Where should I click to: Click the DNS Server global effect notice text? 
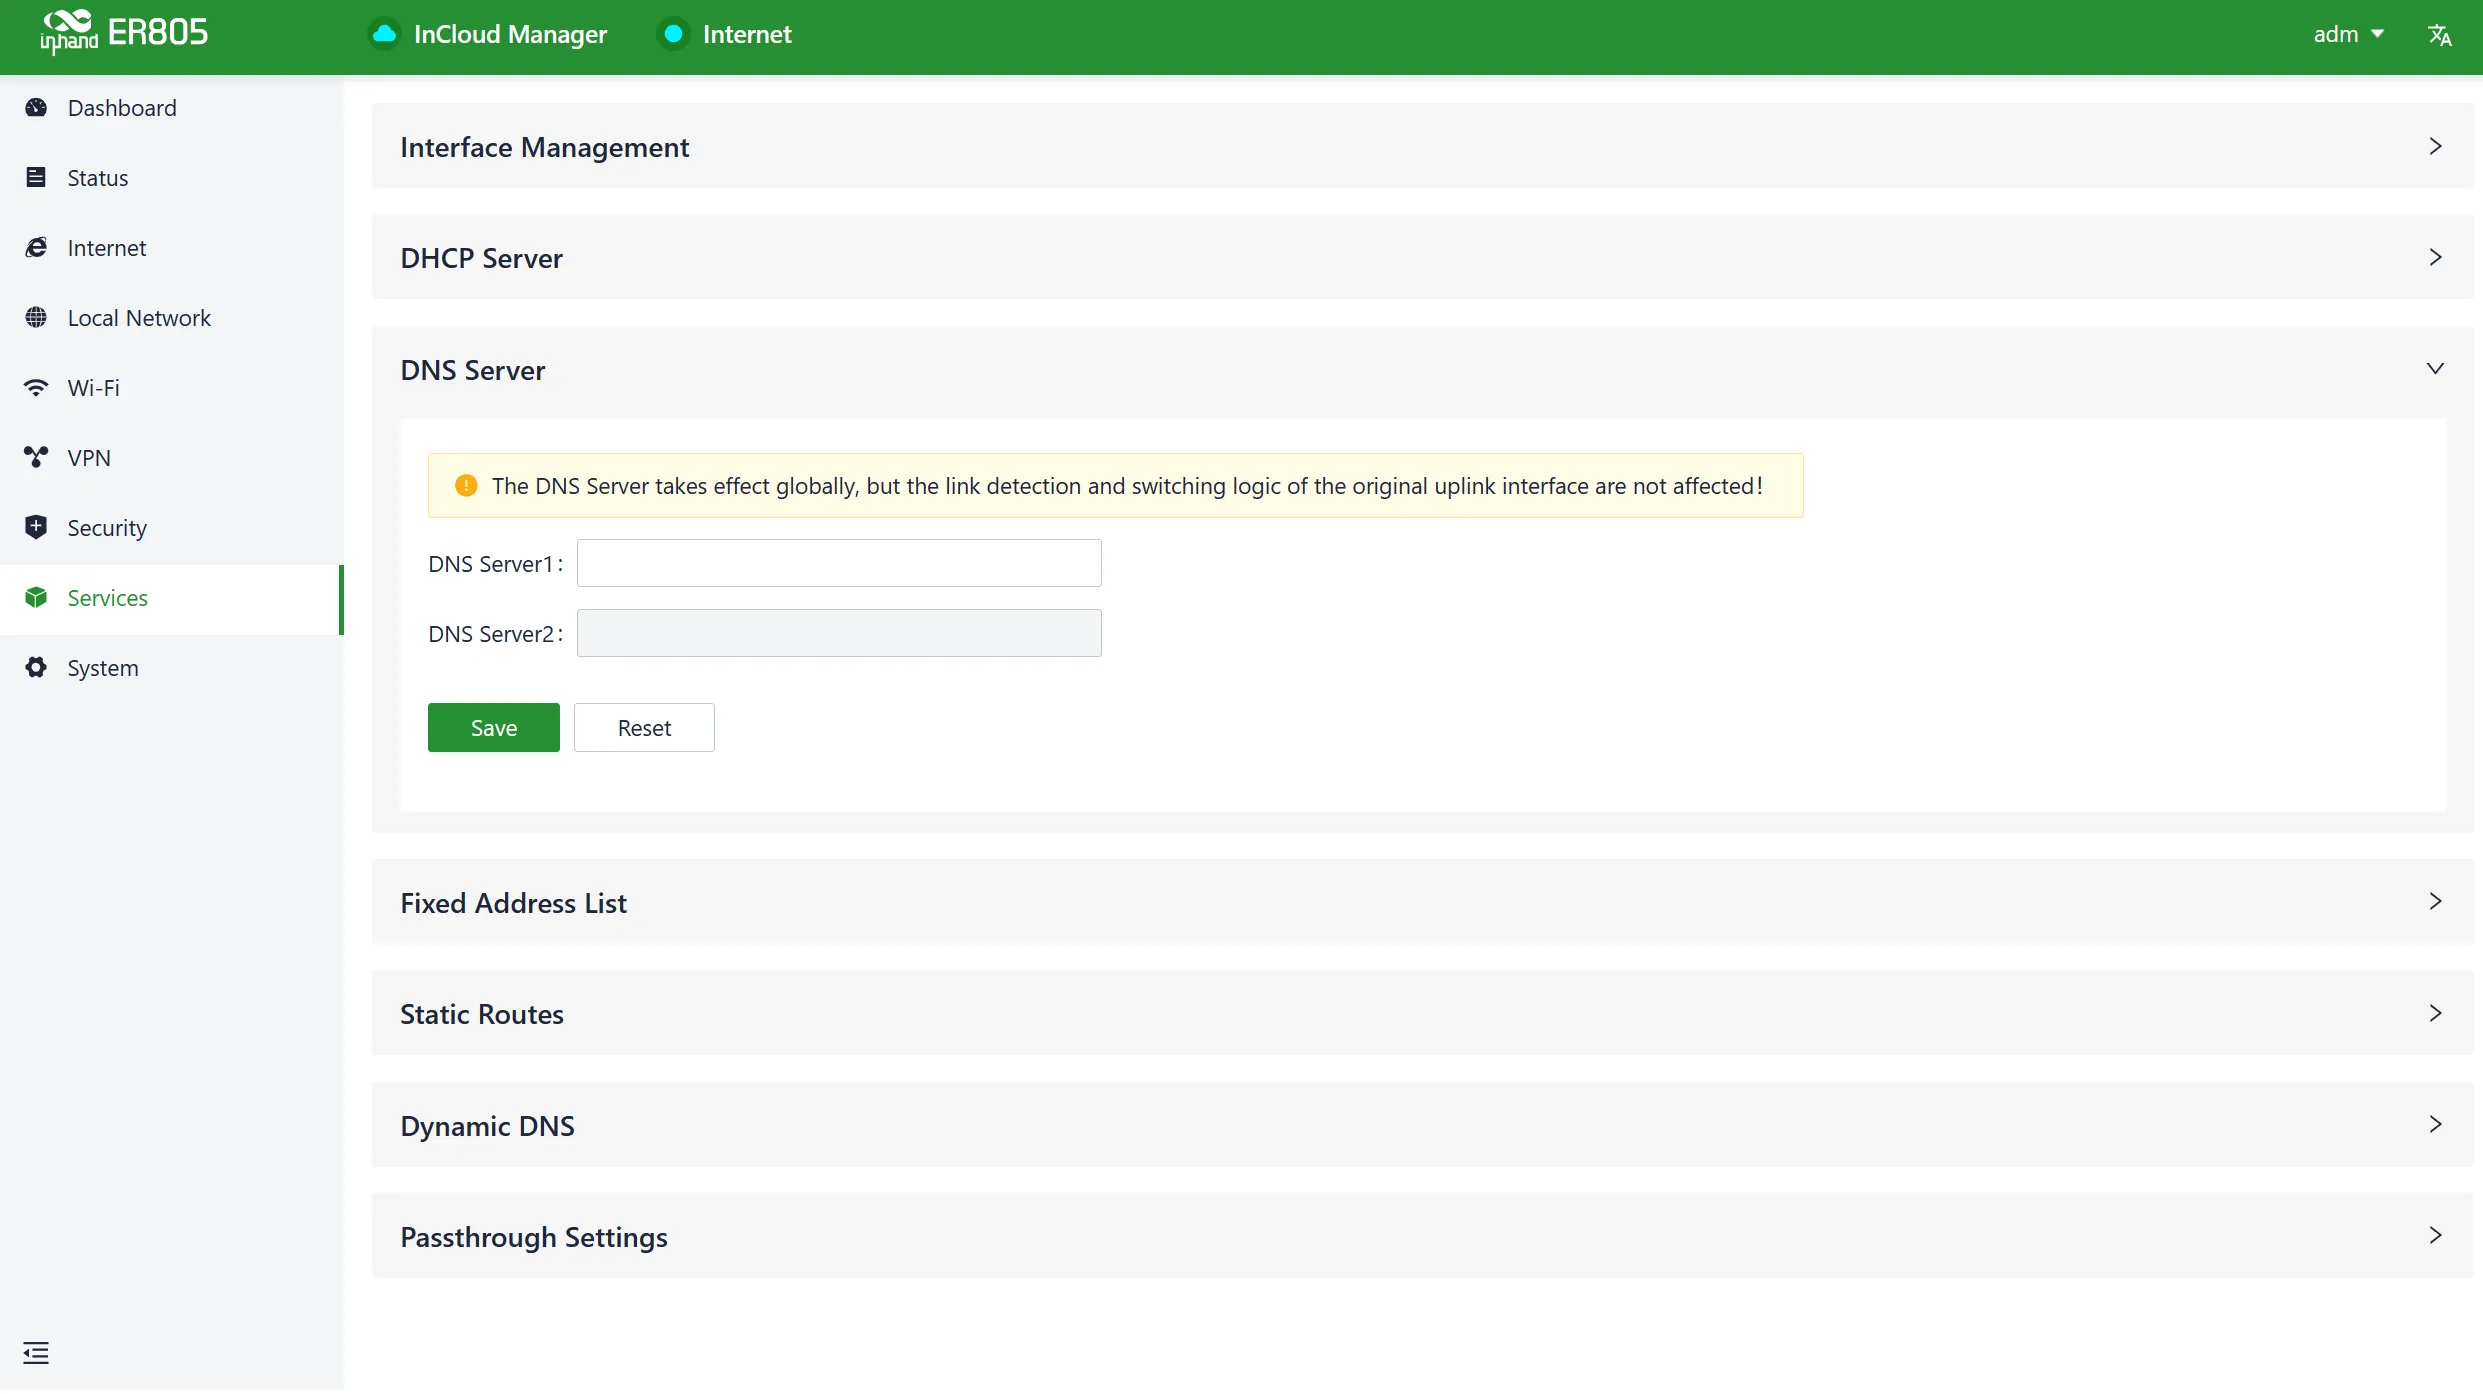[1127, 485]
